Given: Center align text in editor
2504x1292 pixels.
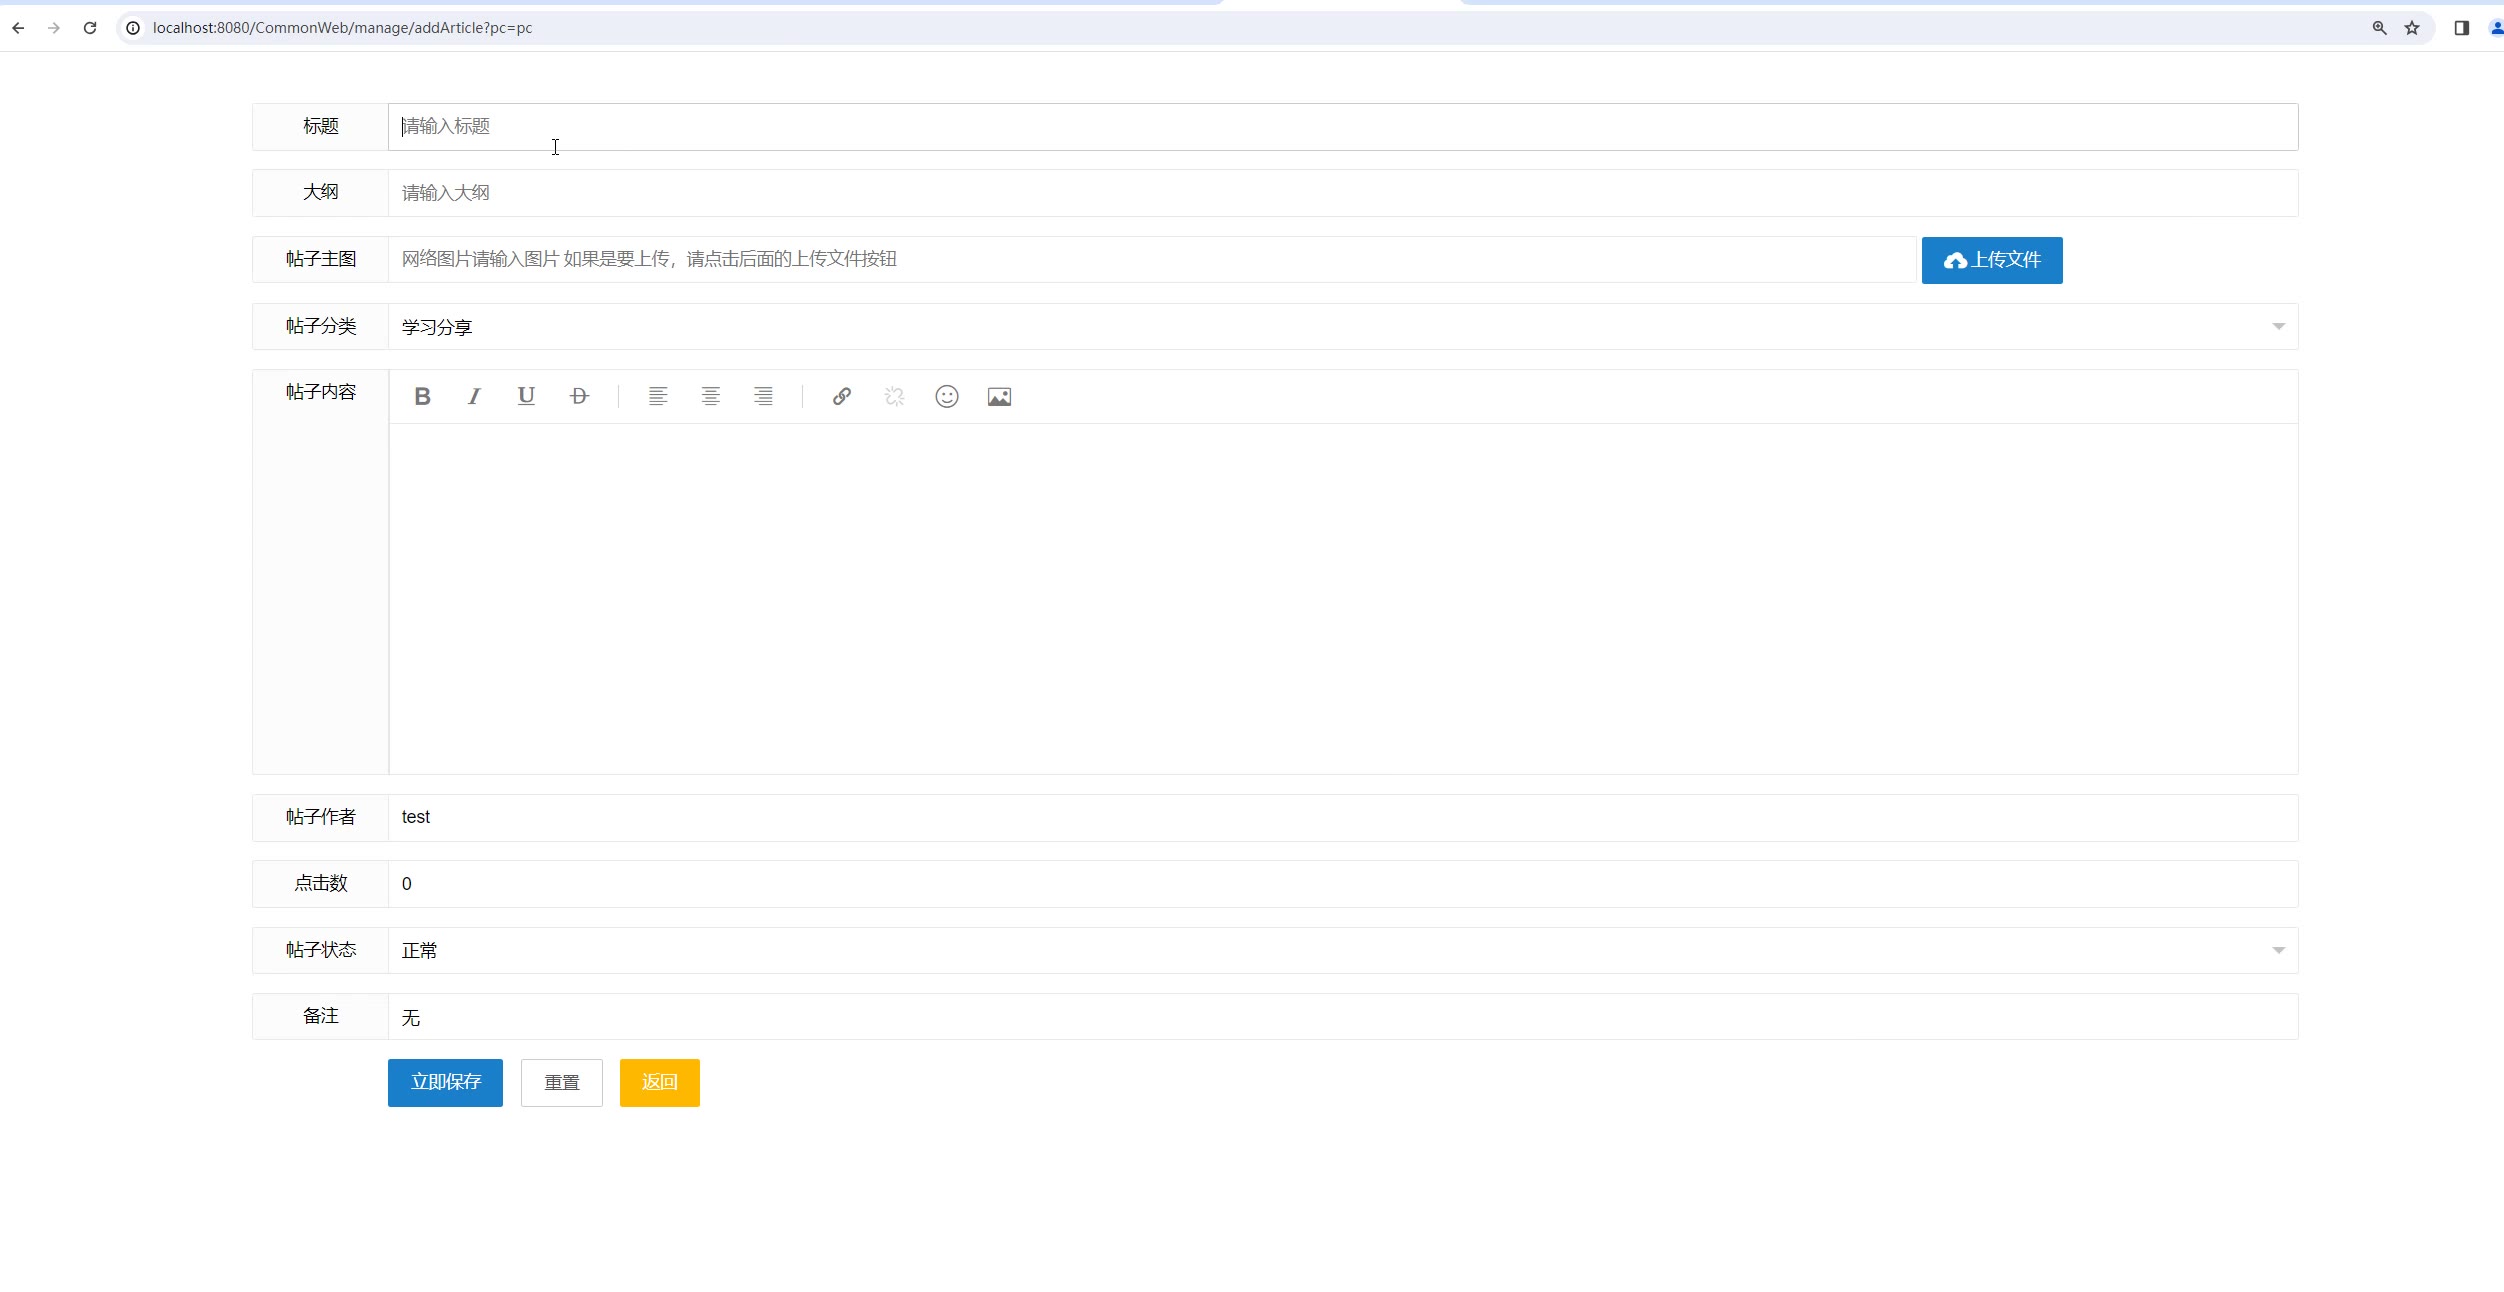Looking at the screenshot, I should coord(710,397).
